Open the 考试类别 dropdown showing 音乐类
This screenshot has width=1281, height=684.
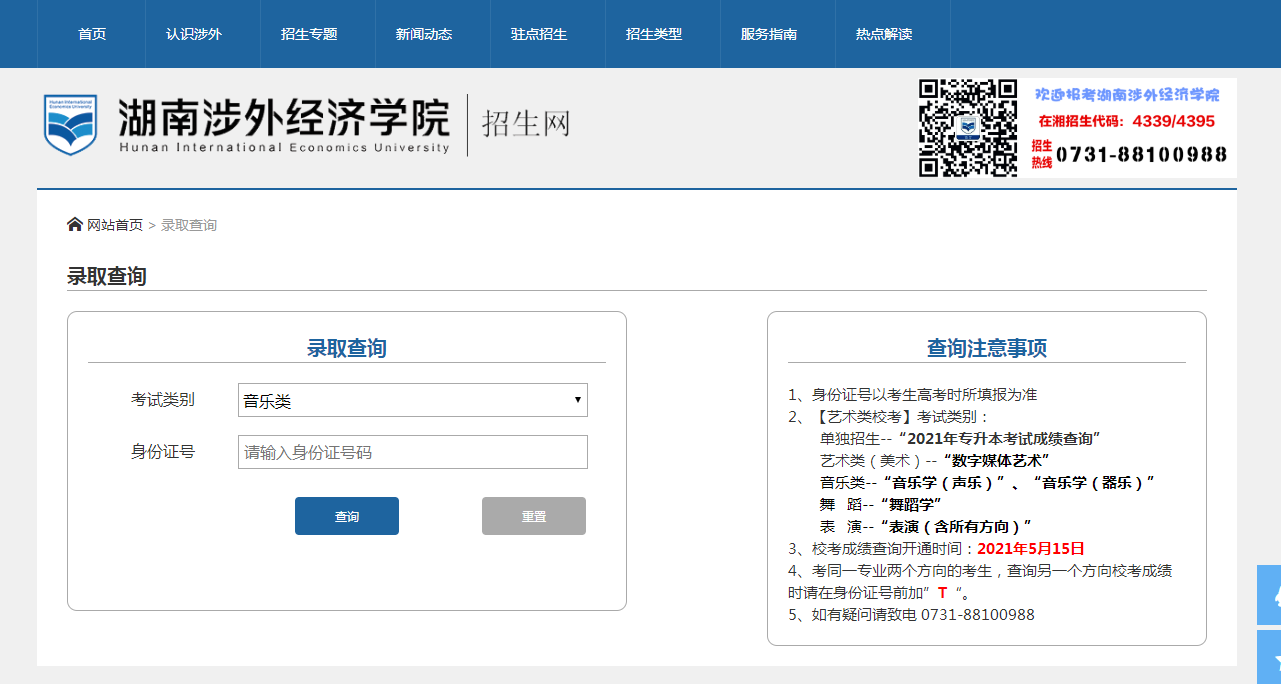(x=412, y=399)
